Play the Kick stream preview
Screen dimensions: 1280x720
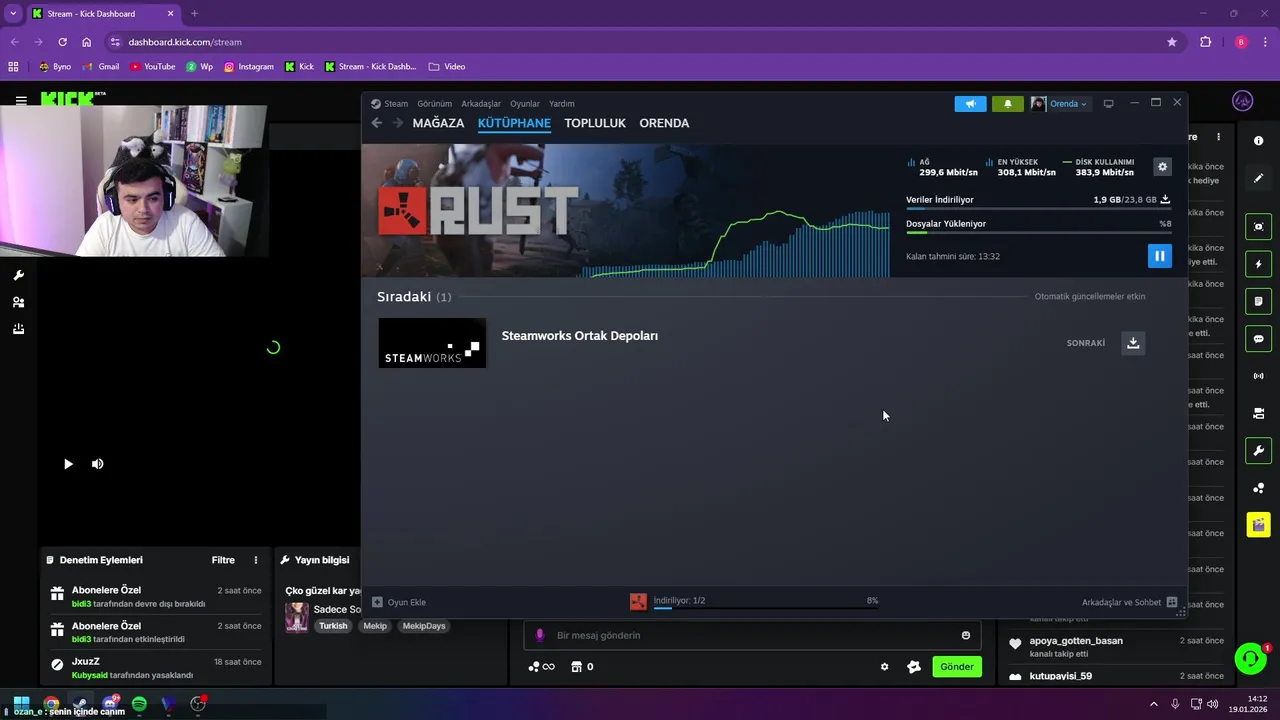[x=68, y=464]
